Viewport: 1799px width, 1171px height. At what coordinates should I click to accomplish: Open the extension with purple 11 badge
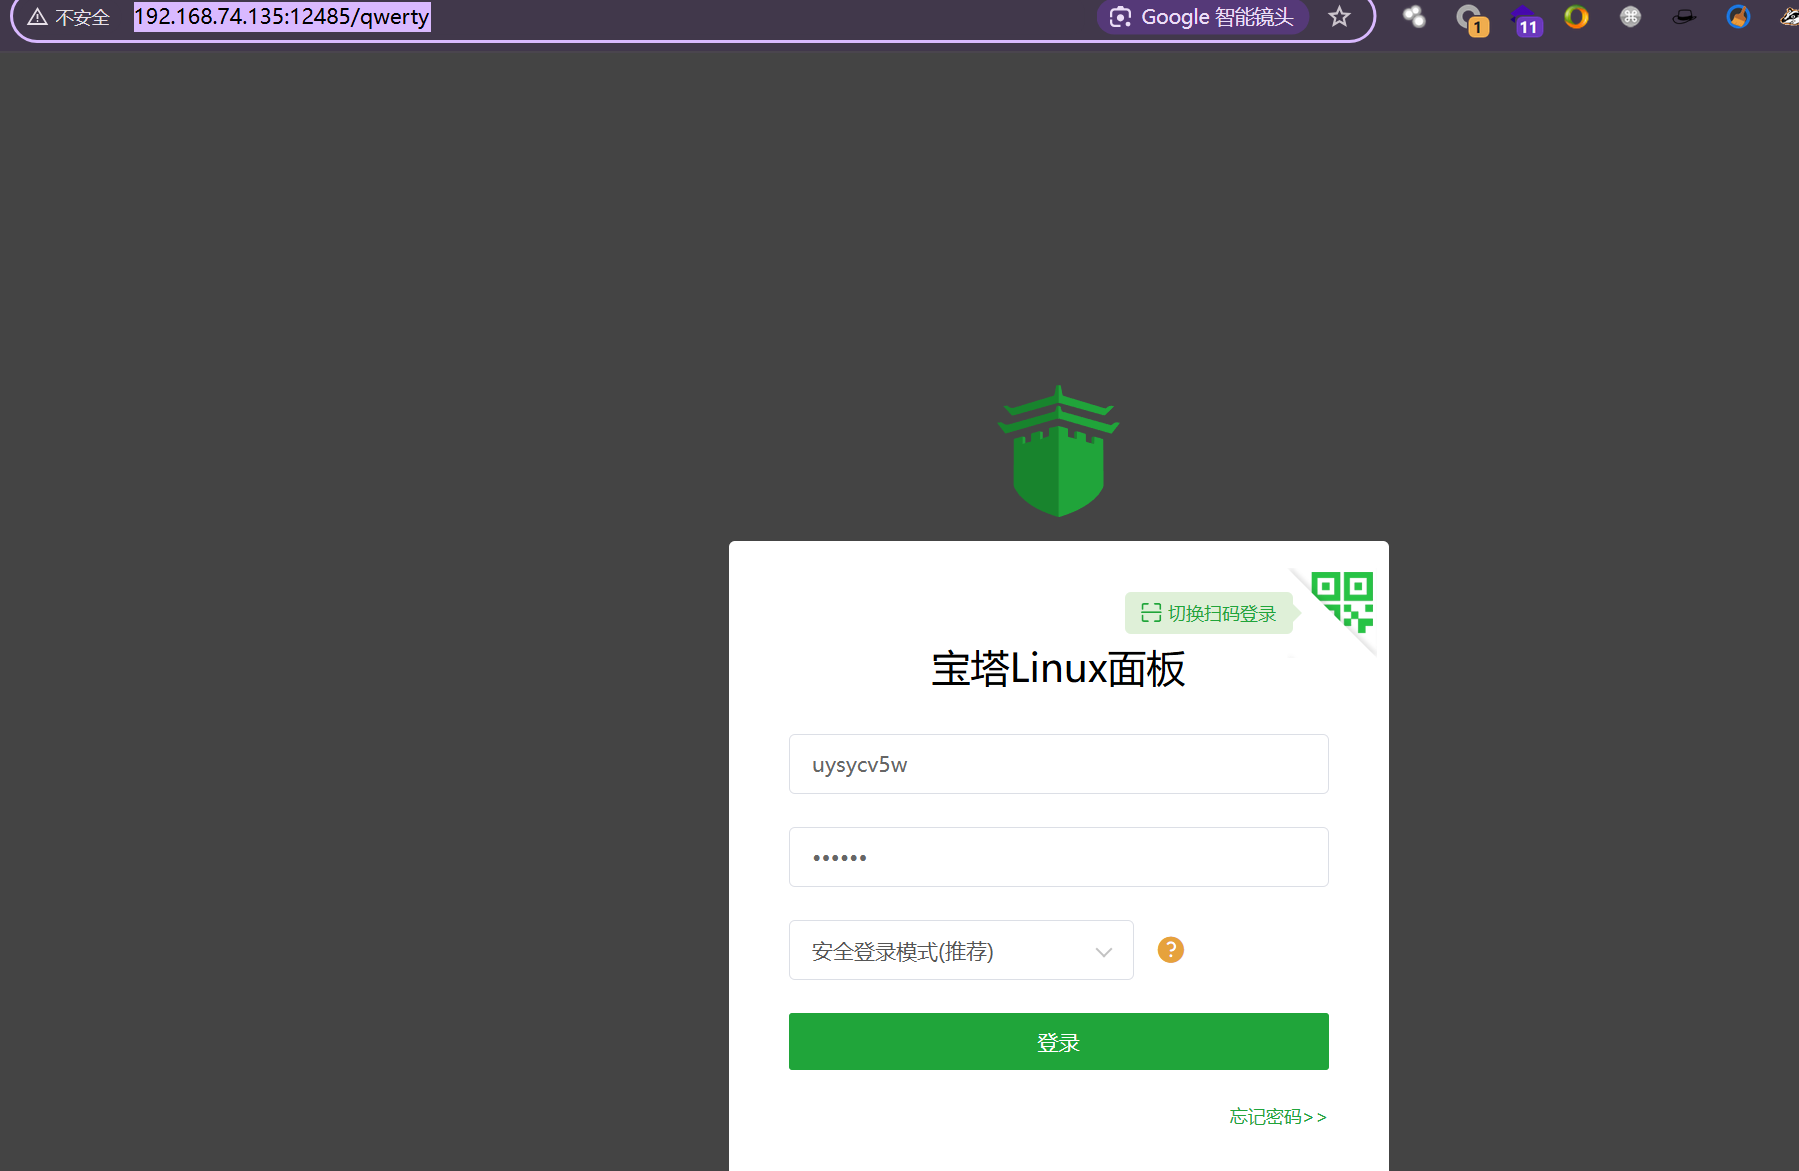tap(1524, 19)
